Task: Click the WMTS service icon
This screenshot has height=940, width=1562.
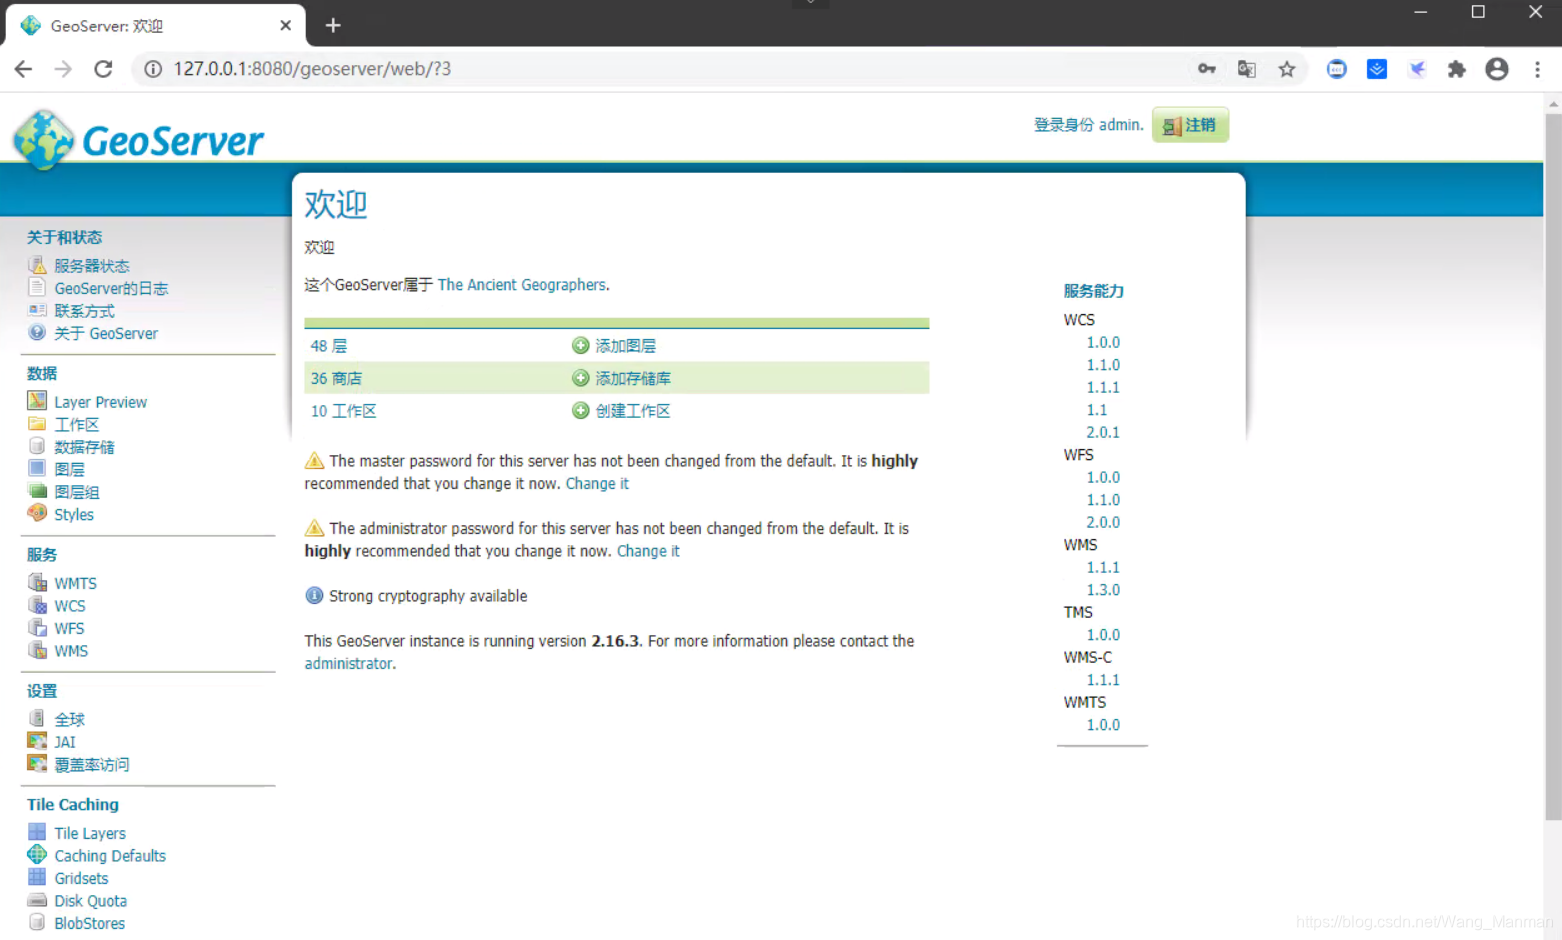Action: pyautogui.click(x=37, y=582)
